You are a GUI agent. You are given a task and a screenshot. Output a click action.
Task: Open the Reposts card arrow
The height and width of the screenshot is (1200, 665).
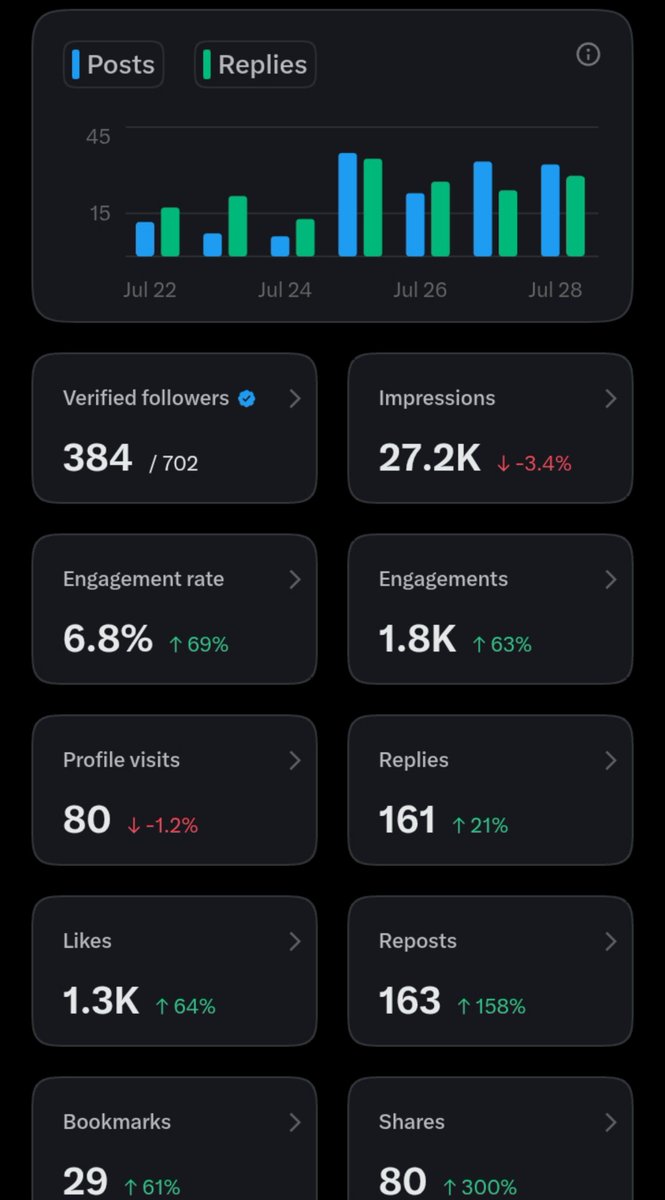(x=611, y=942)
